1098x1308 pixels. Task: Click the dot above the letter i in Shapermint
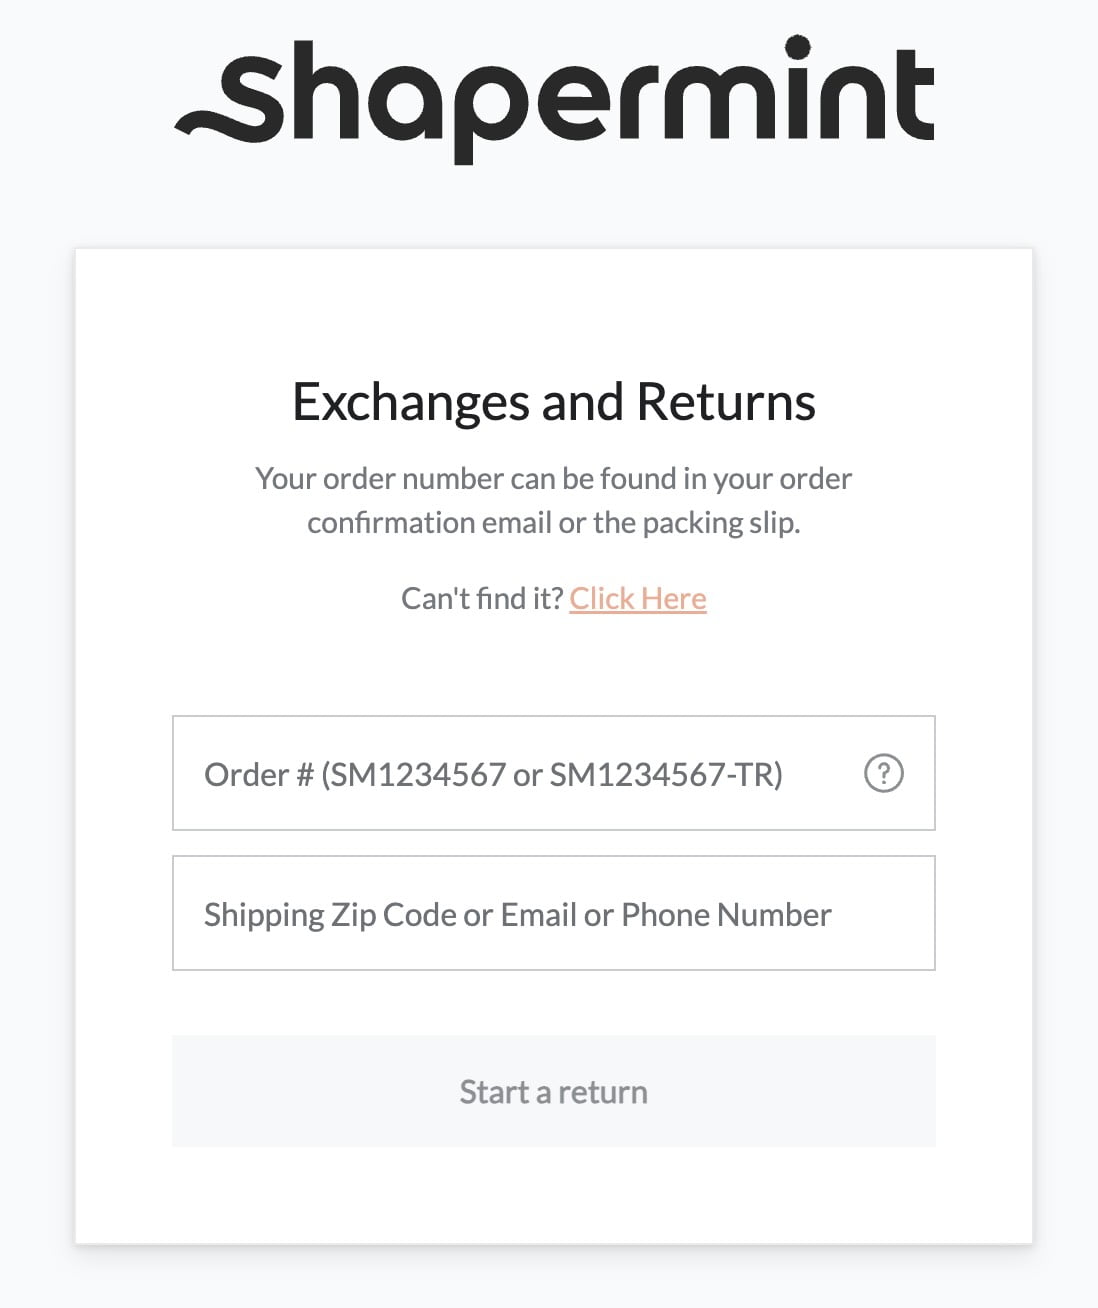(795, 45)
